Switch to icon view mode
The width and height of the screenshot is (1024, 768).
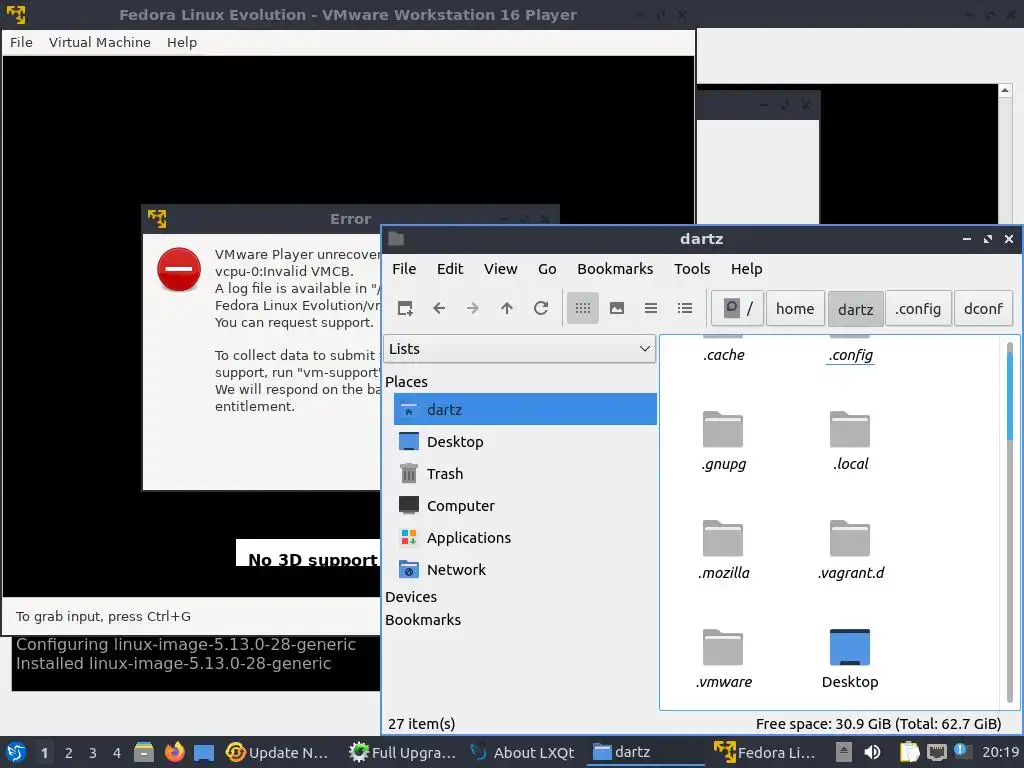click(583, 308)
